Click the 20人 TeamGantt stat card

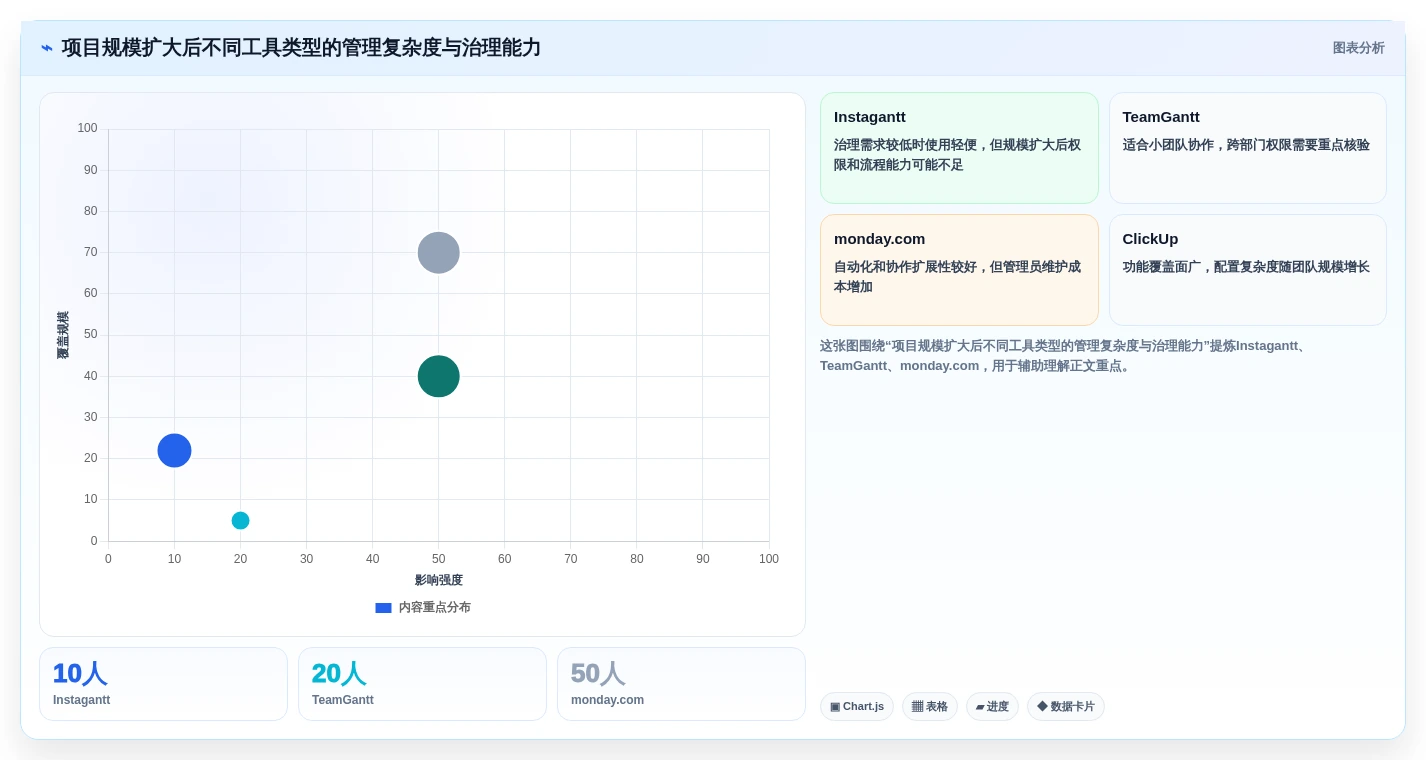point(422,684)
